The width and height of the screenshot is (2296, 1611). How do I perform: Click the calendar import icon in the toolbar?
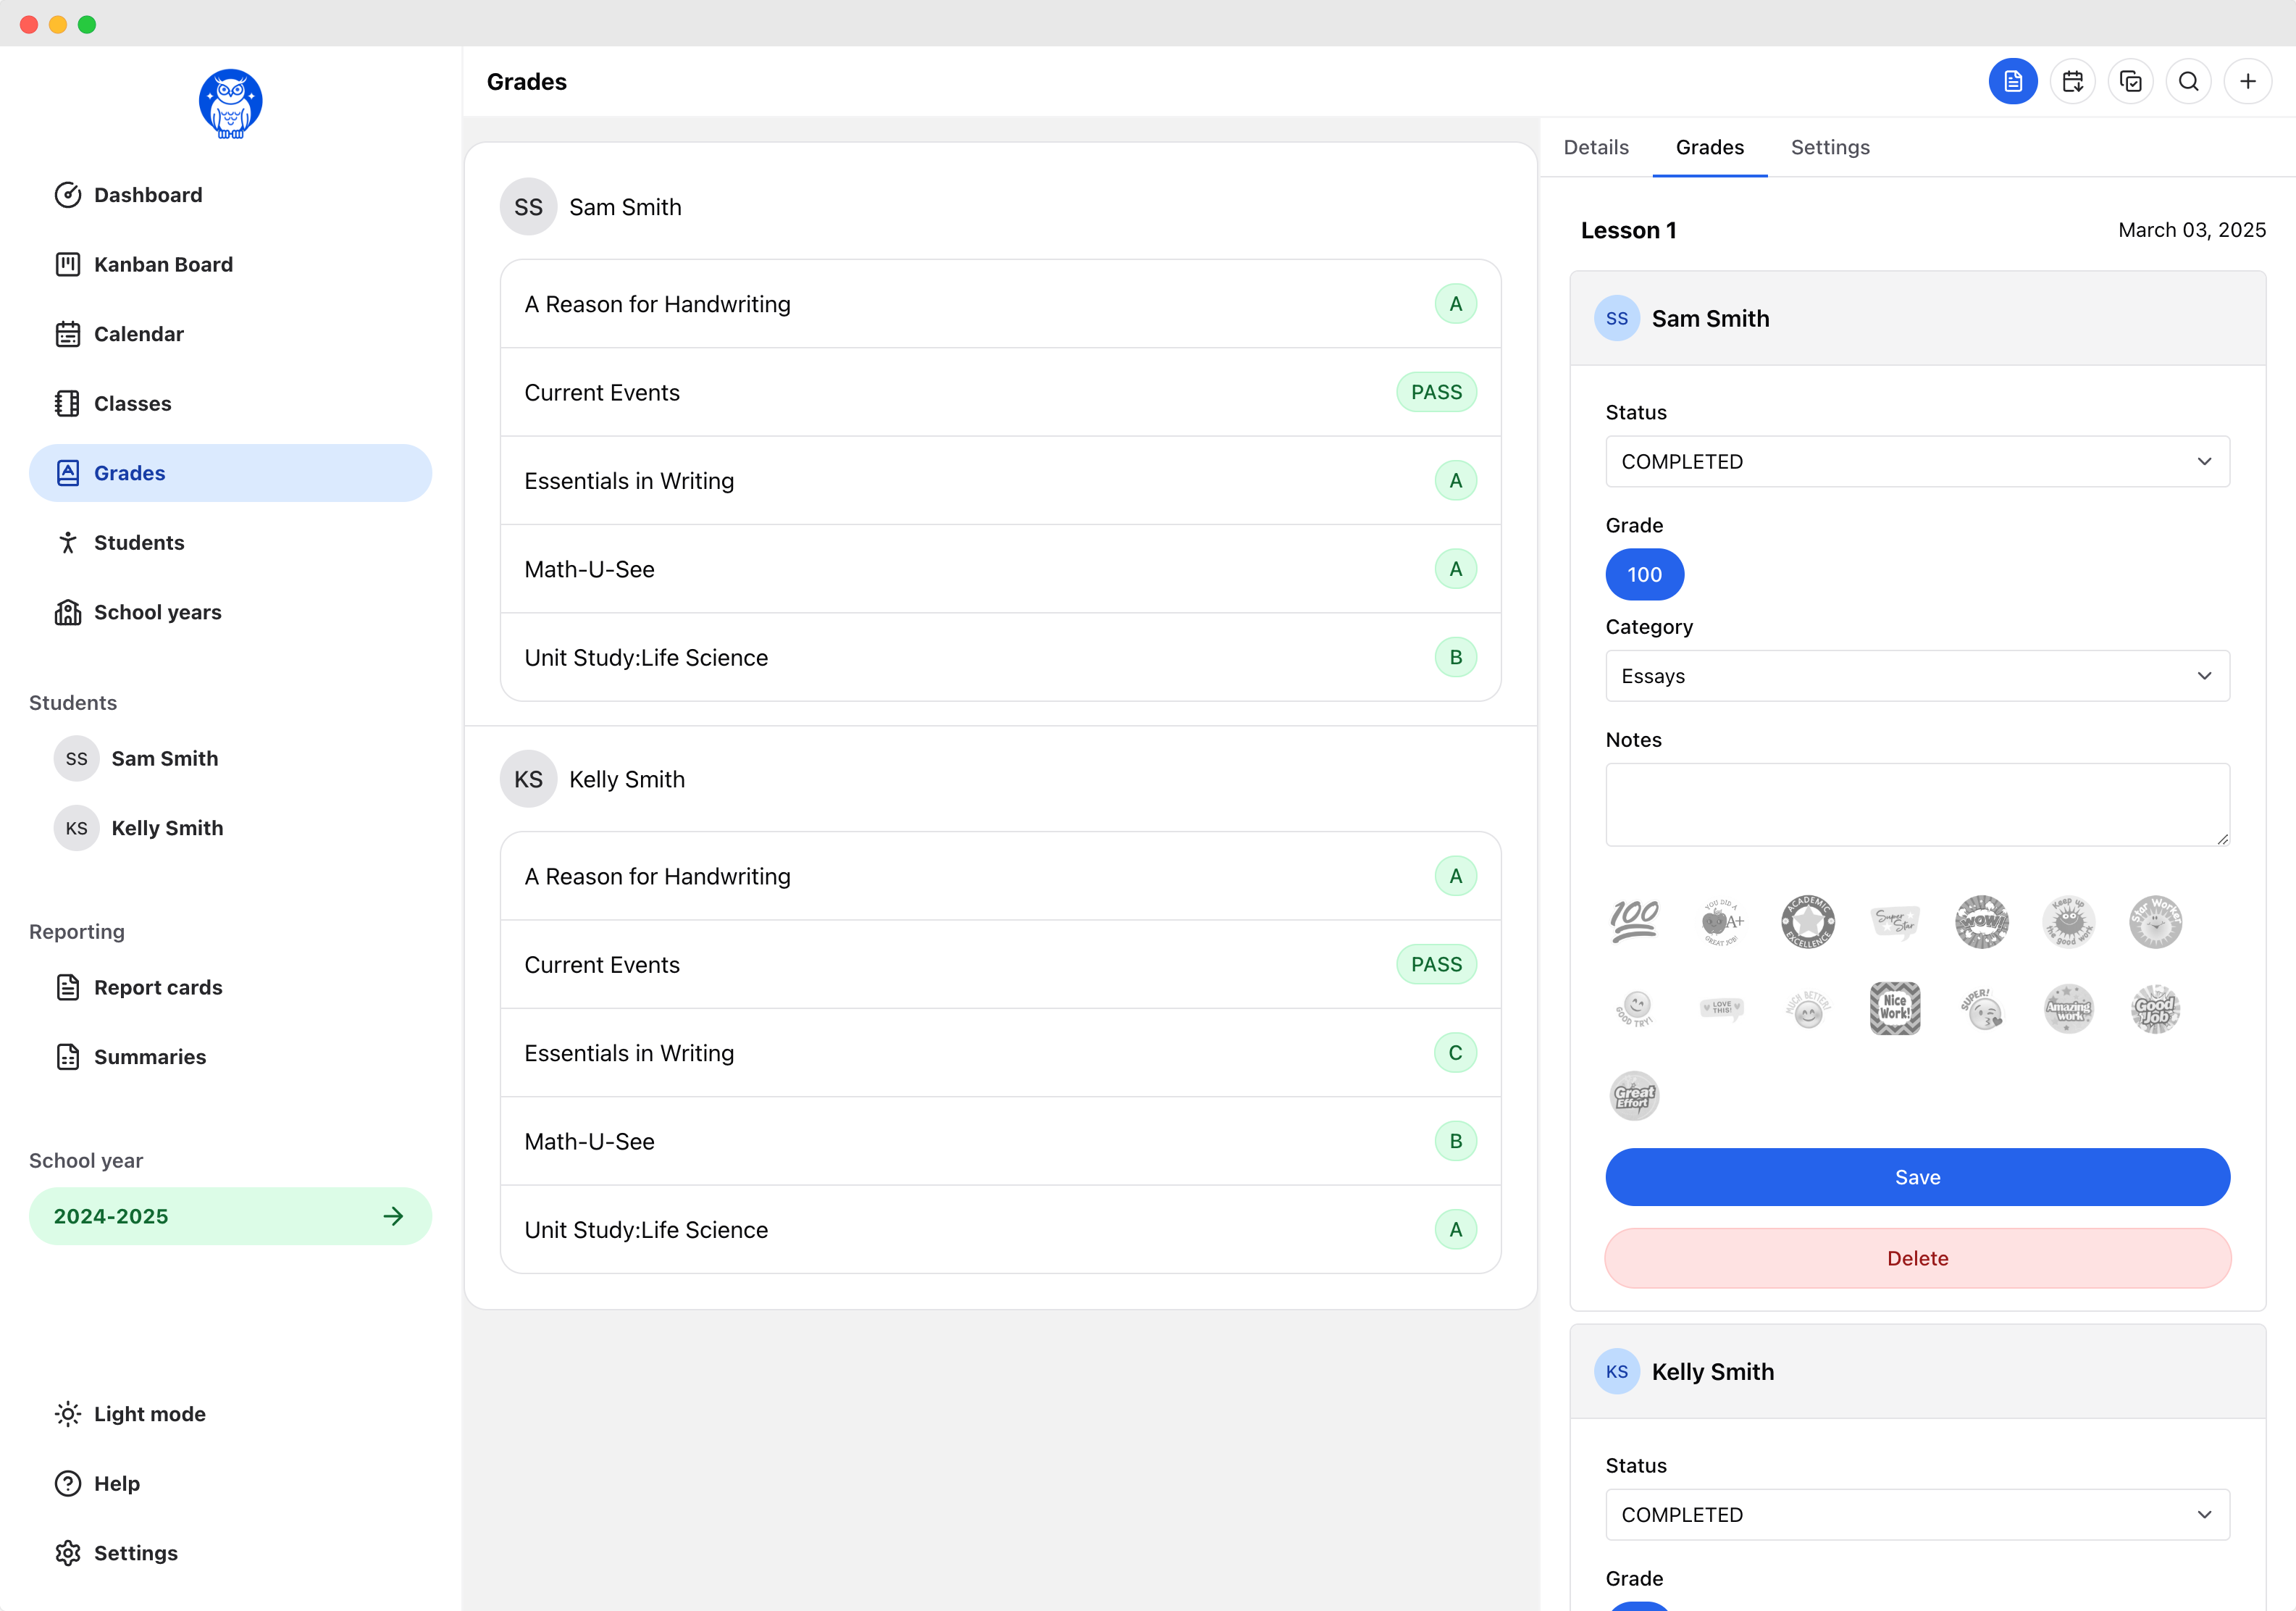2072,81
